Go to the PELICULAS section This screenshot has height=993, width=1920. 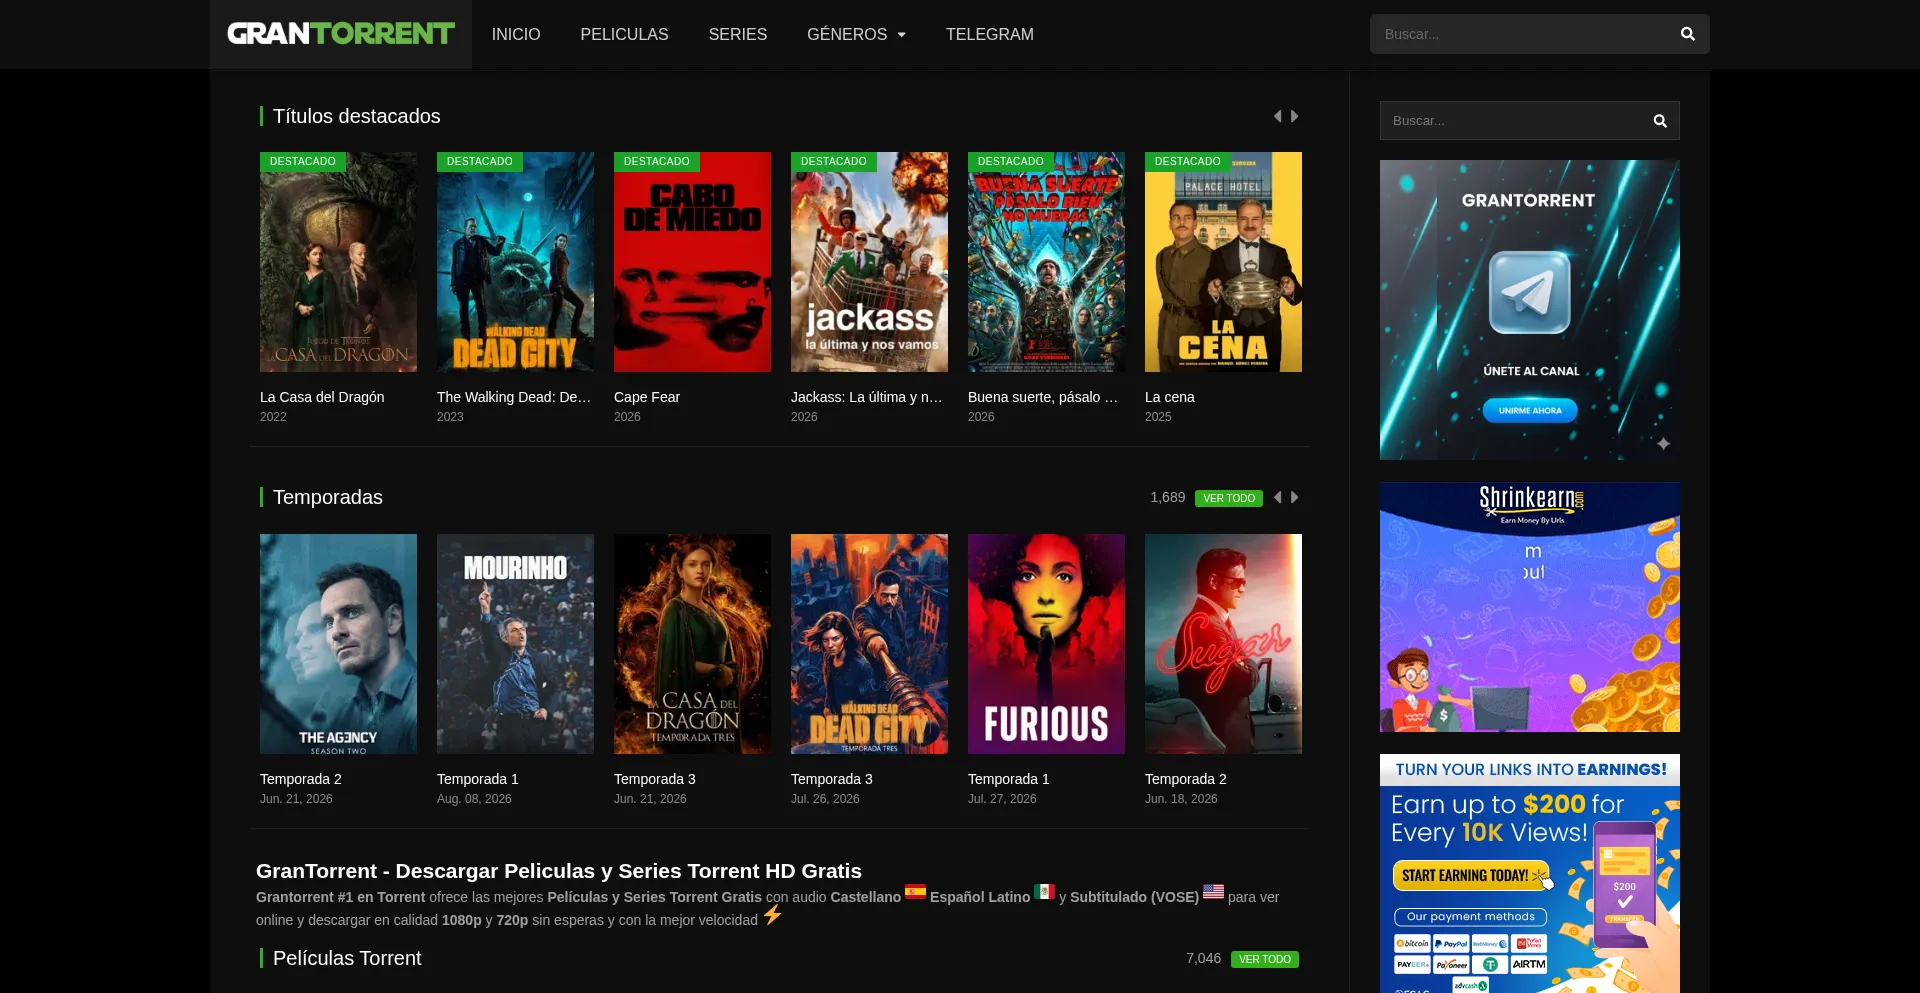(x=624, y=34)
